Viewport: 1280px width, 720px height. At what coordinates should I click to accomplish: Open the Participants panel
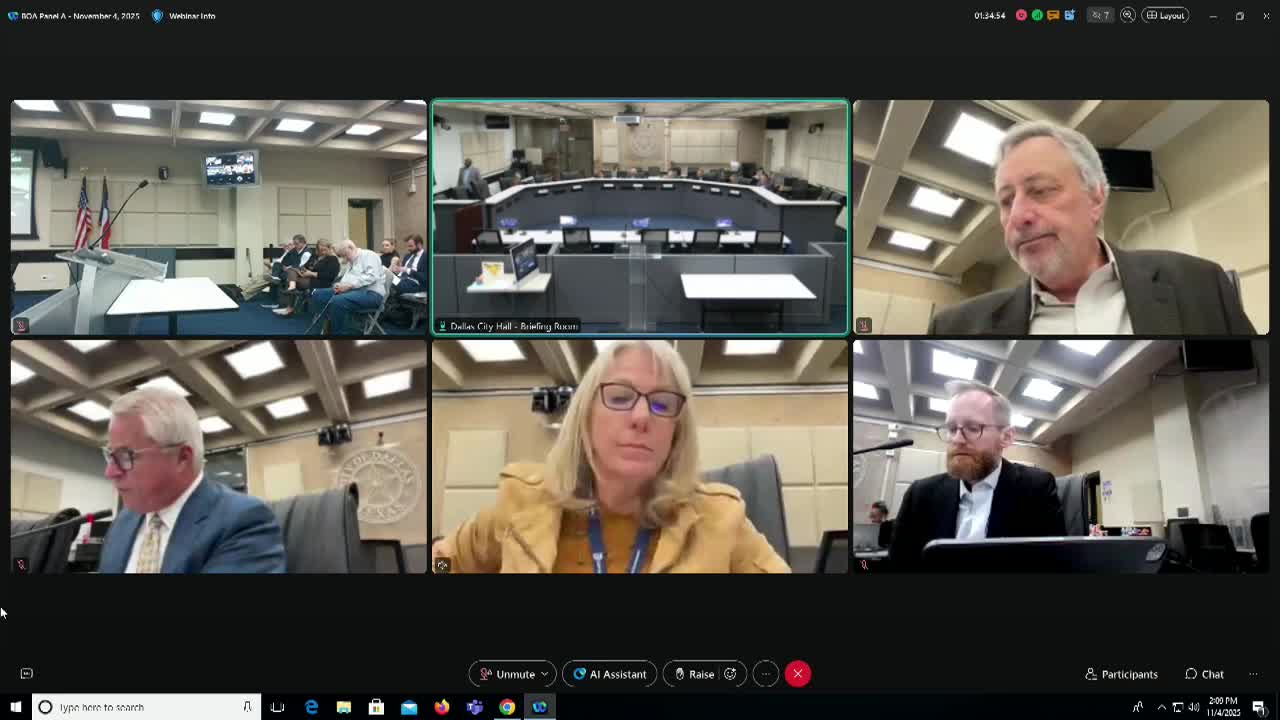tap(1121, 674)
